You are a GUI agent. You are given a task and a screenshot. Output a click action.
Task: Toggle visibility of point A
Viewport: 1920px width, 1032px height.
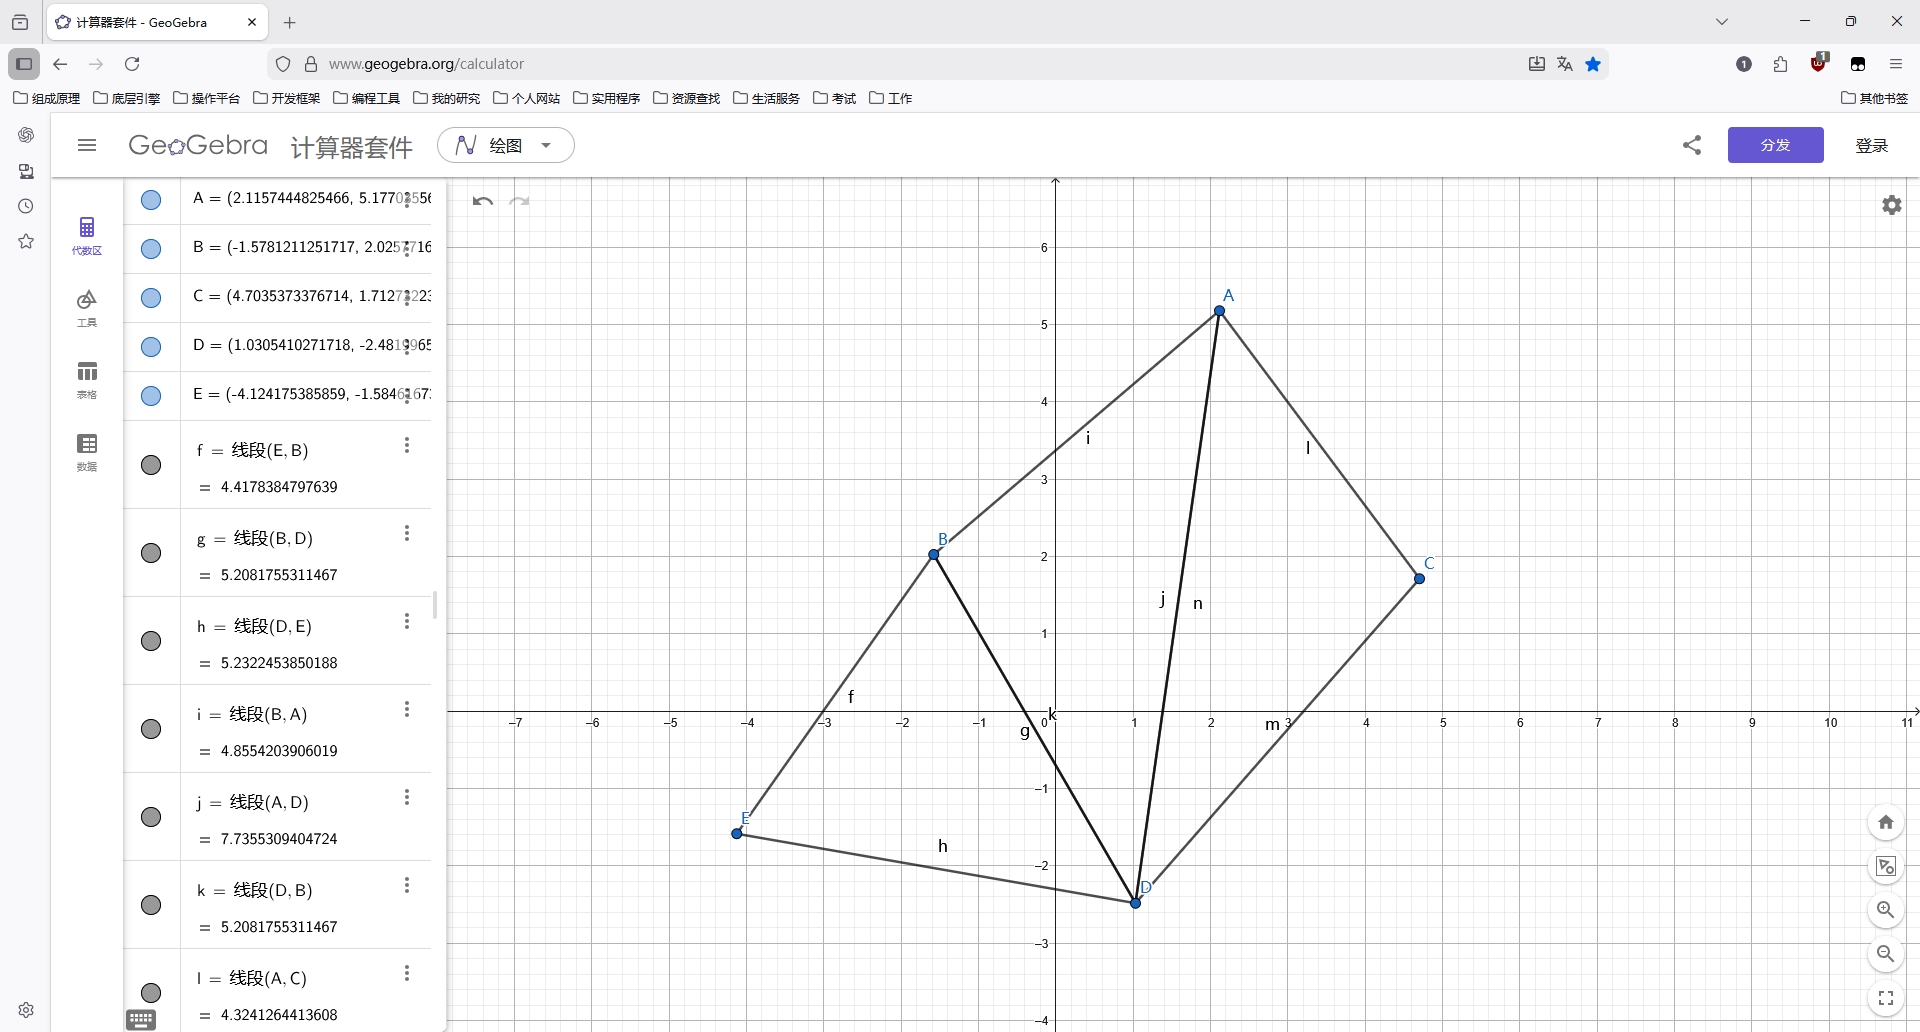(x=151, y=200)
